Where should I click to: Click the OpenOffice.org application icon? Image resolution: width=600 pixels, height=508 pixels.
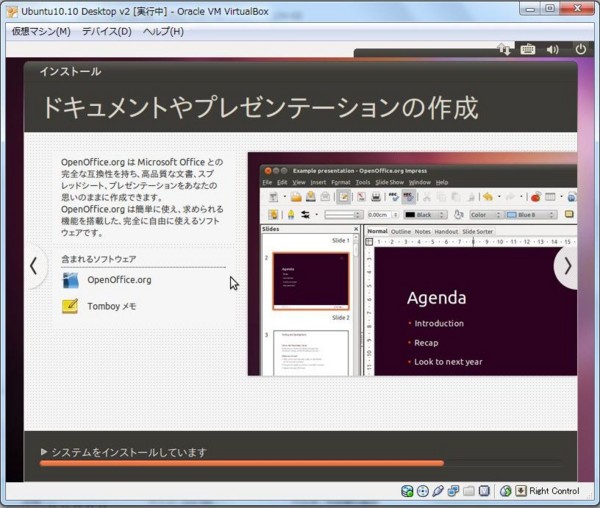click(x=70, y=280)
